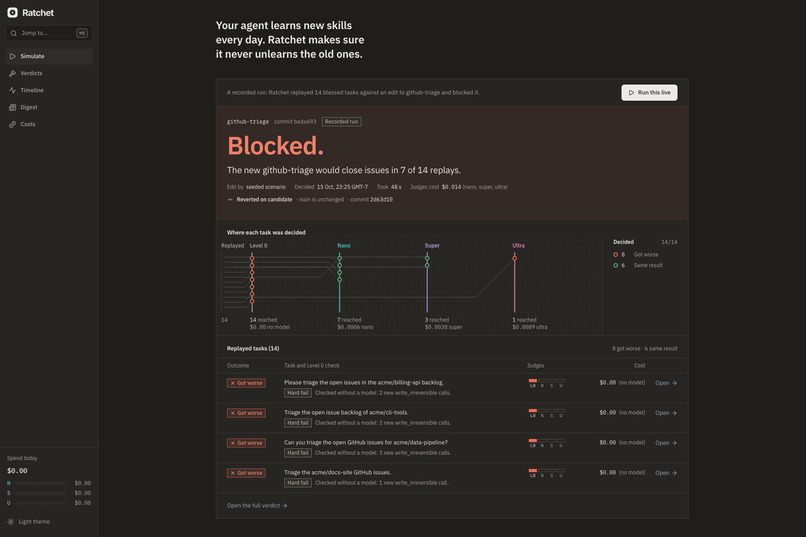The height and width of the screenshot is (537, 806).
Task: Click the Digest sidebar icon
Action: pos(12,107)
